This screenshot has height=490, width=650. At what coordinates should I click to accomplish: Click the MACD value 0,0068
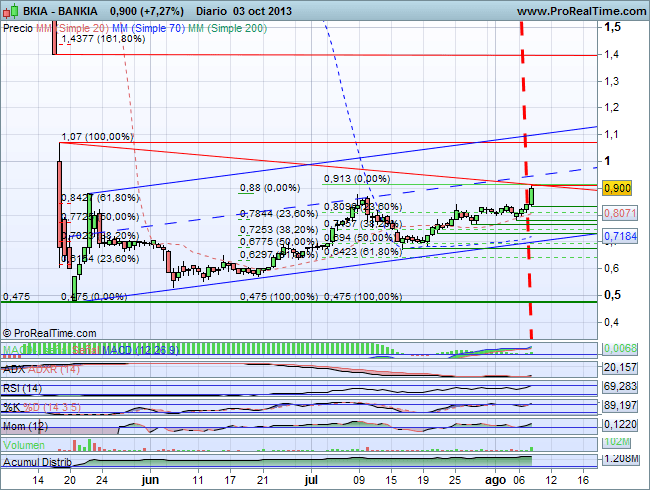tap(620, 348)
